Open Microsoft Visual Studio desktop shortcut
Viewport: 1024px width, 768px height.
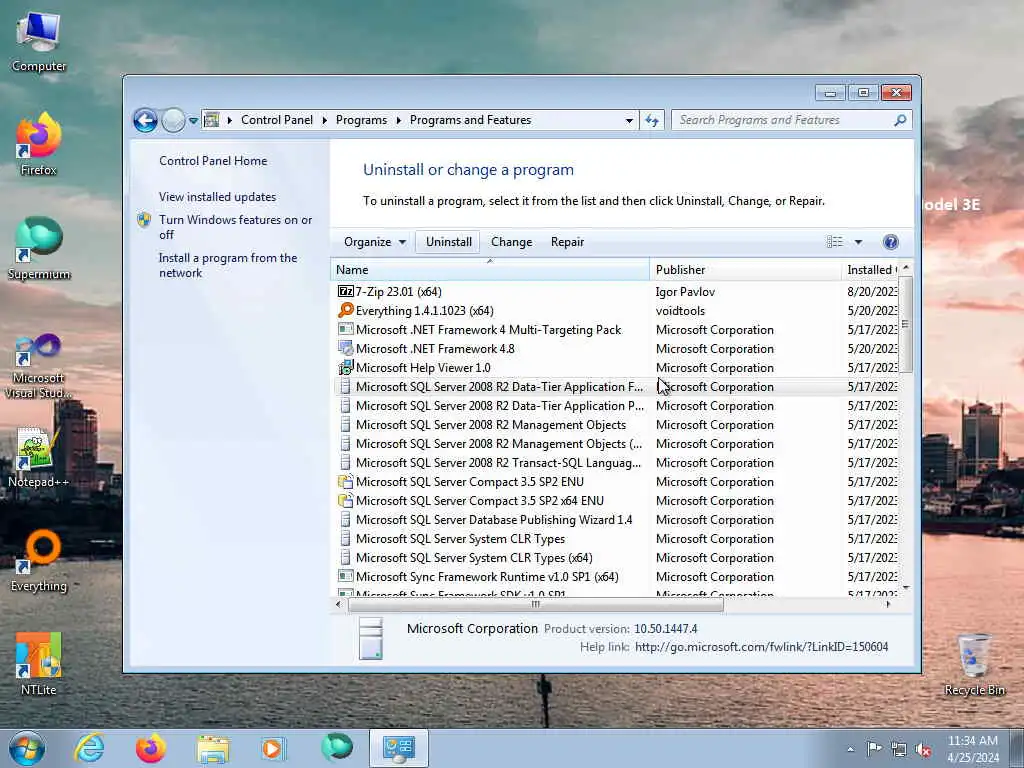tap(39, 366)
